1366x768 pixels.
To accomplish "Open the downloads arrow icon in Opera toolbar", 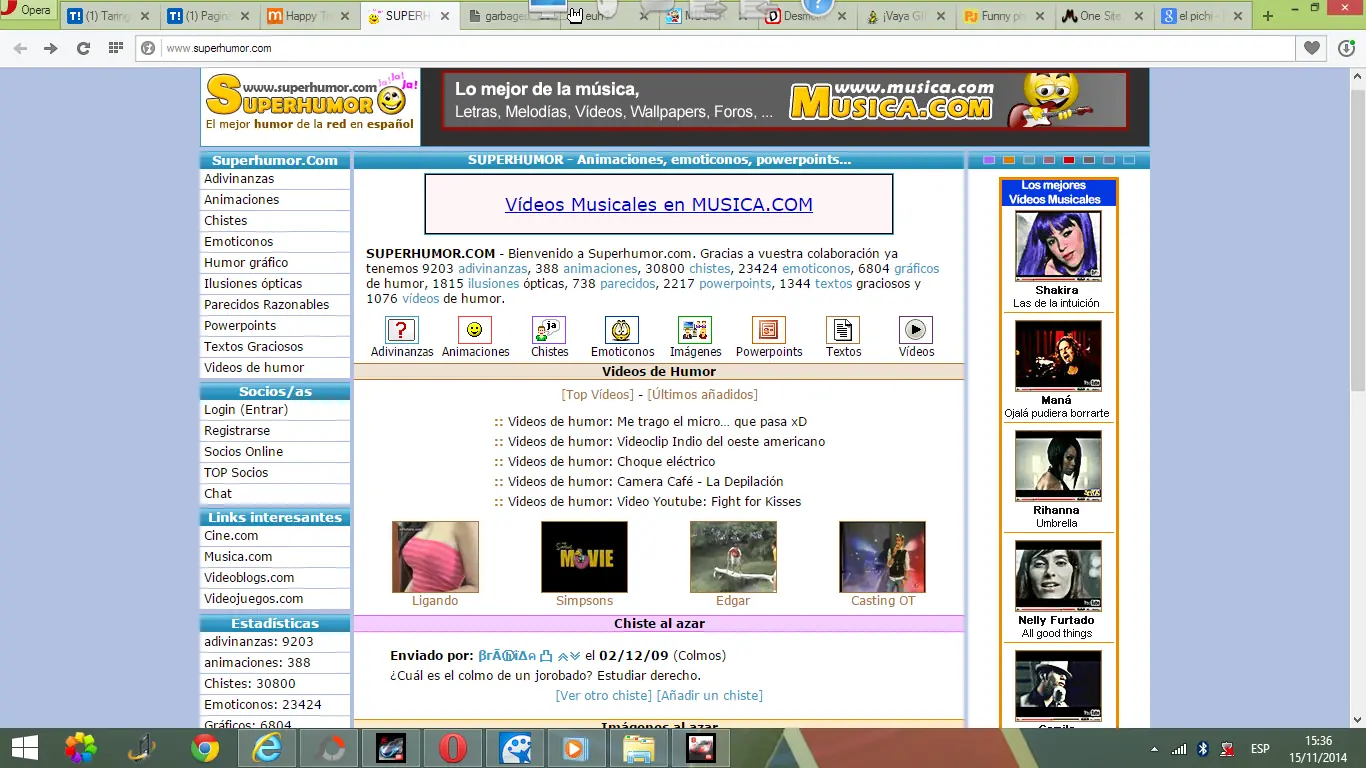I will coord(1345,48).
